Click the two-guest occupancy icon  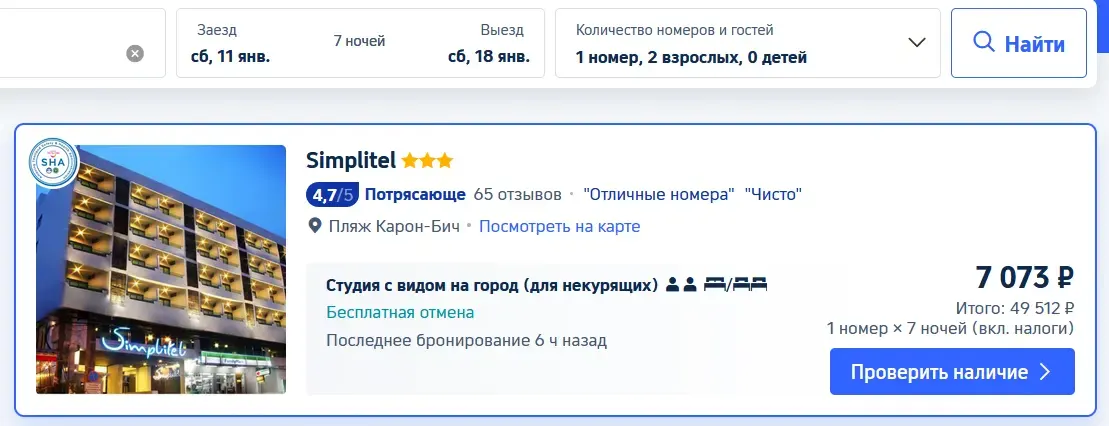[681, 285]
